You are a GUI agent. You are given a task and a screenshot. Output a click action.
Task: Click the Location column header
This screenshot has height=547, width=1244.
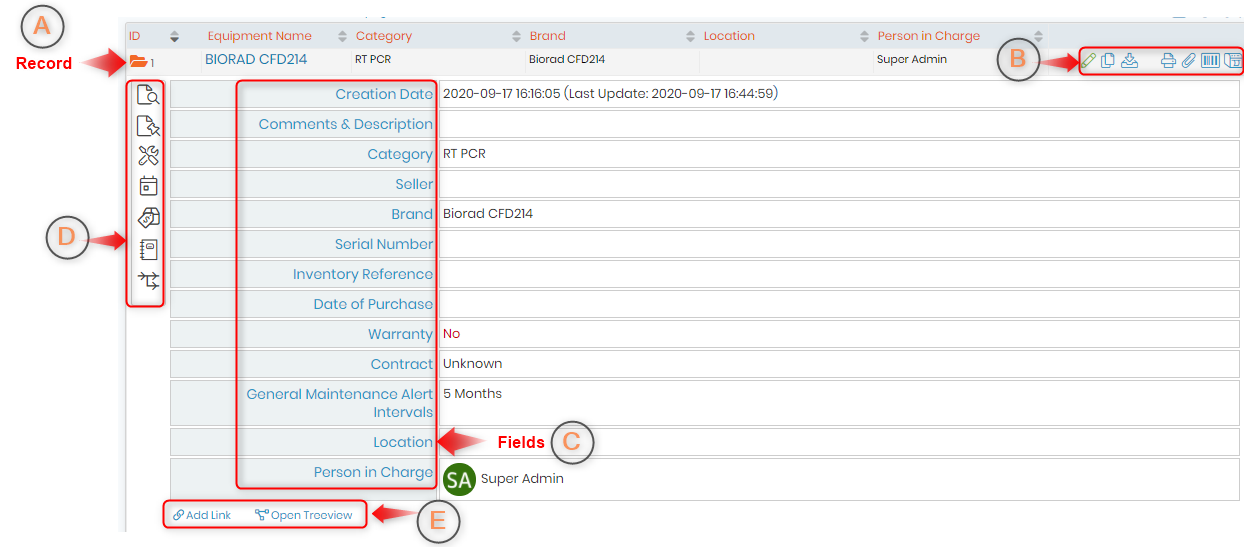tap(729, 36)
